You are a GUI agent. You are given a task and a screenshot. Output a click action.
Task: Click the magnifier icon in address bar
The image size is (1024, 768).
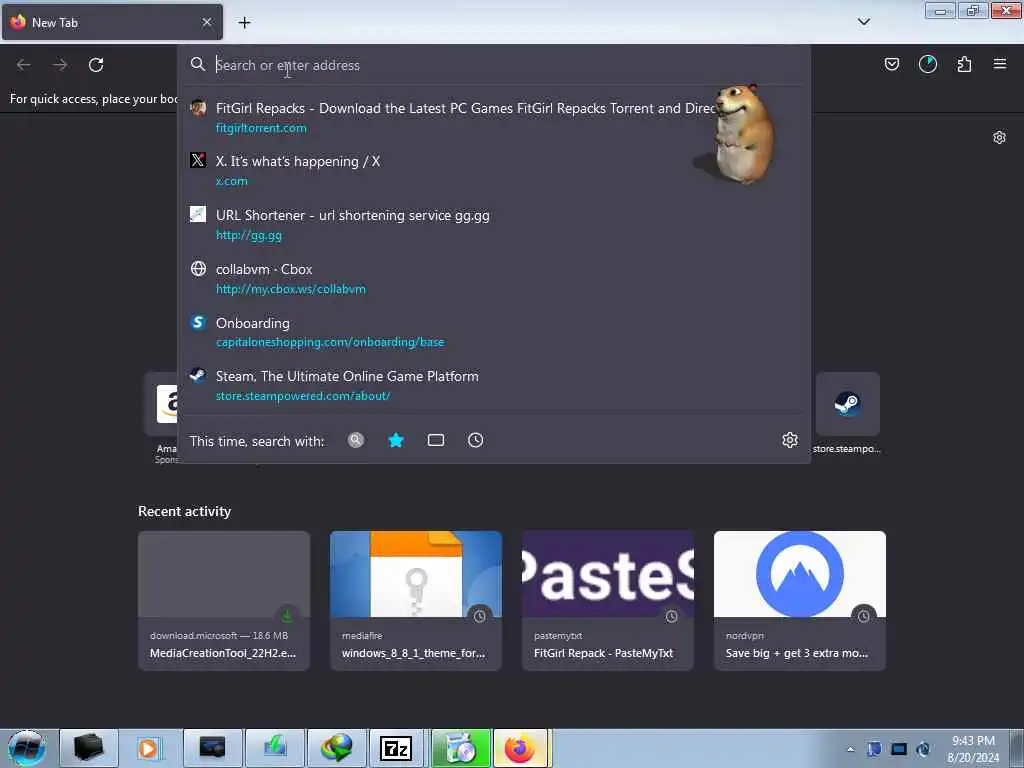click(198, 64)
